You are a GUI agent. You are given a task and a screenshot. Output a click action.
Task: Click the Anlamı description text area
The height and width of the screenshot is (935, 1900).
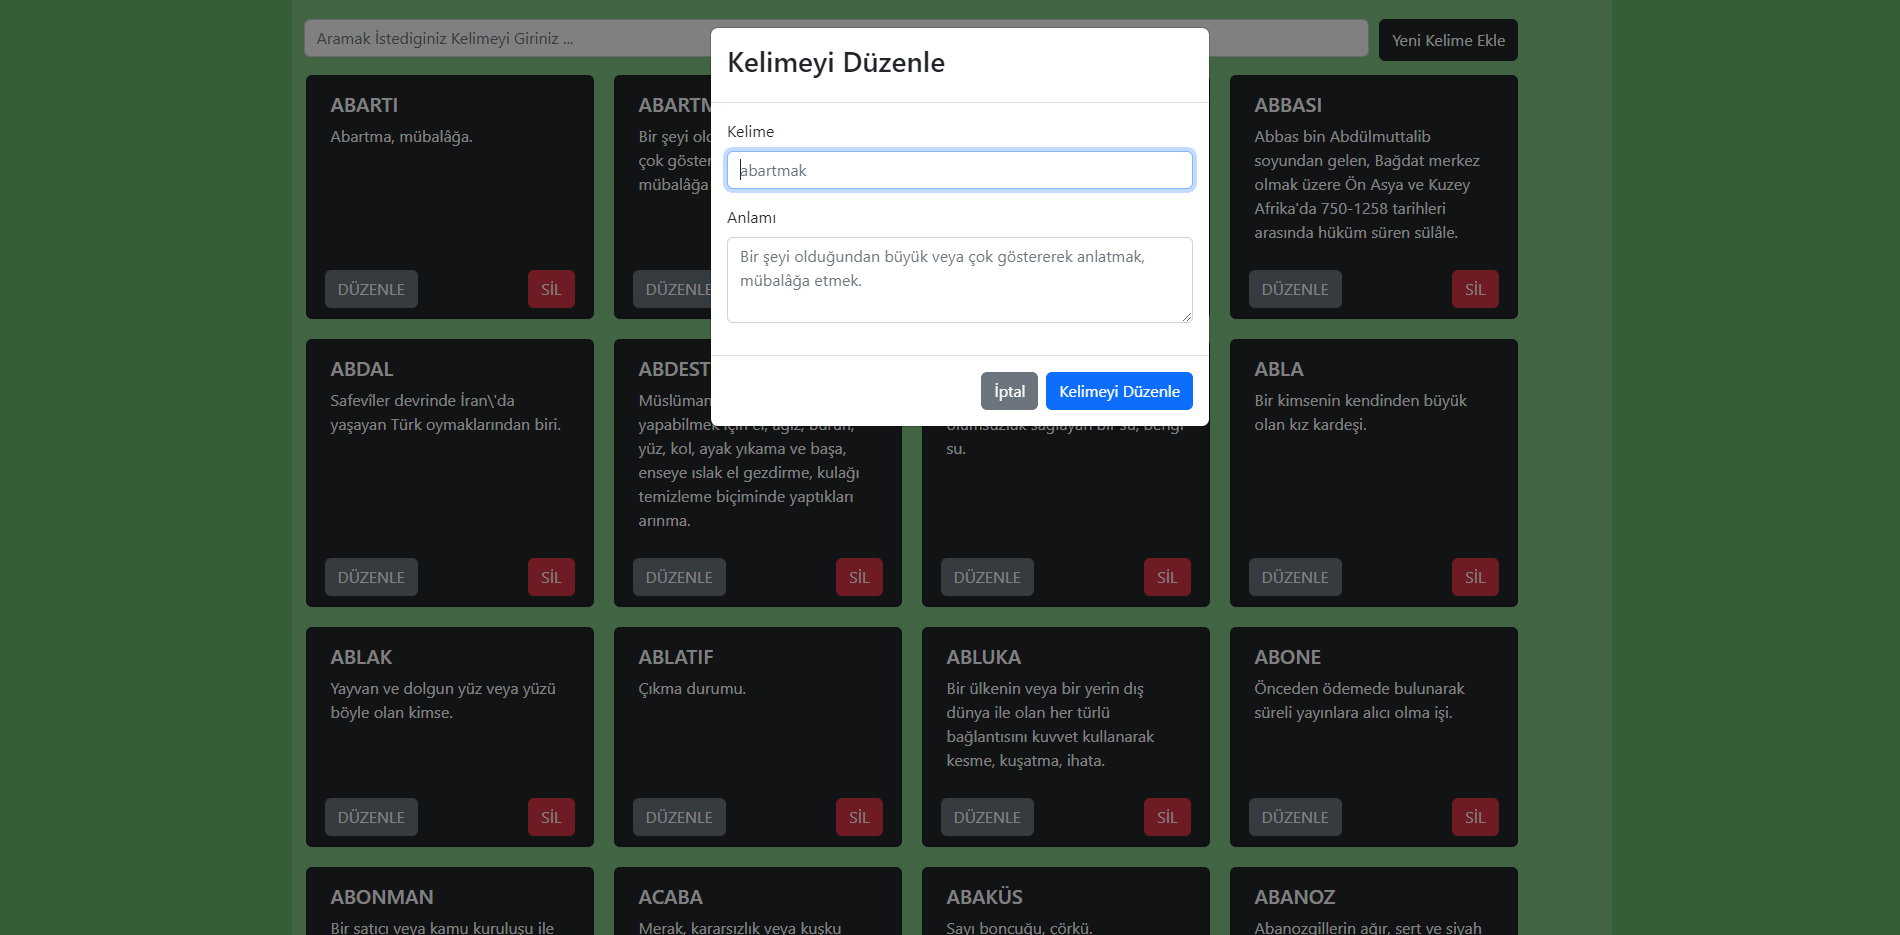coord(958,280)
